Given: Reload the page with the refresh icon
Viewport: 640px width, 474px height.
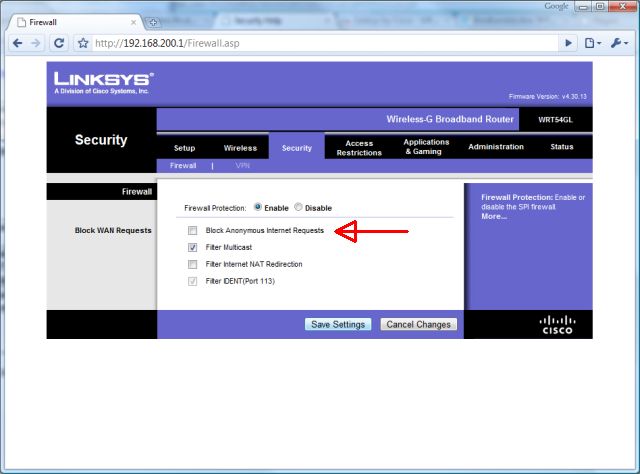Looking at the screenshot, I should [59, 43].
